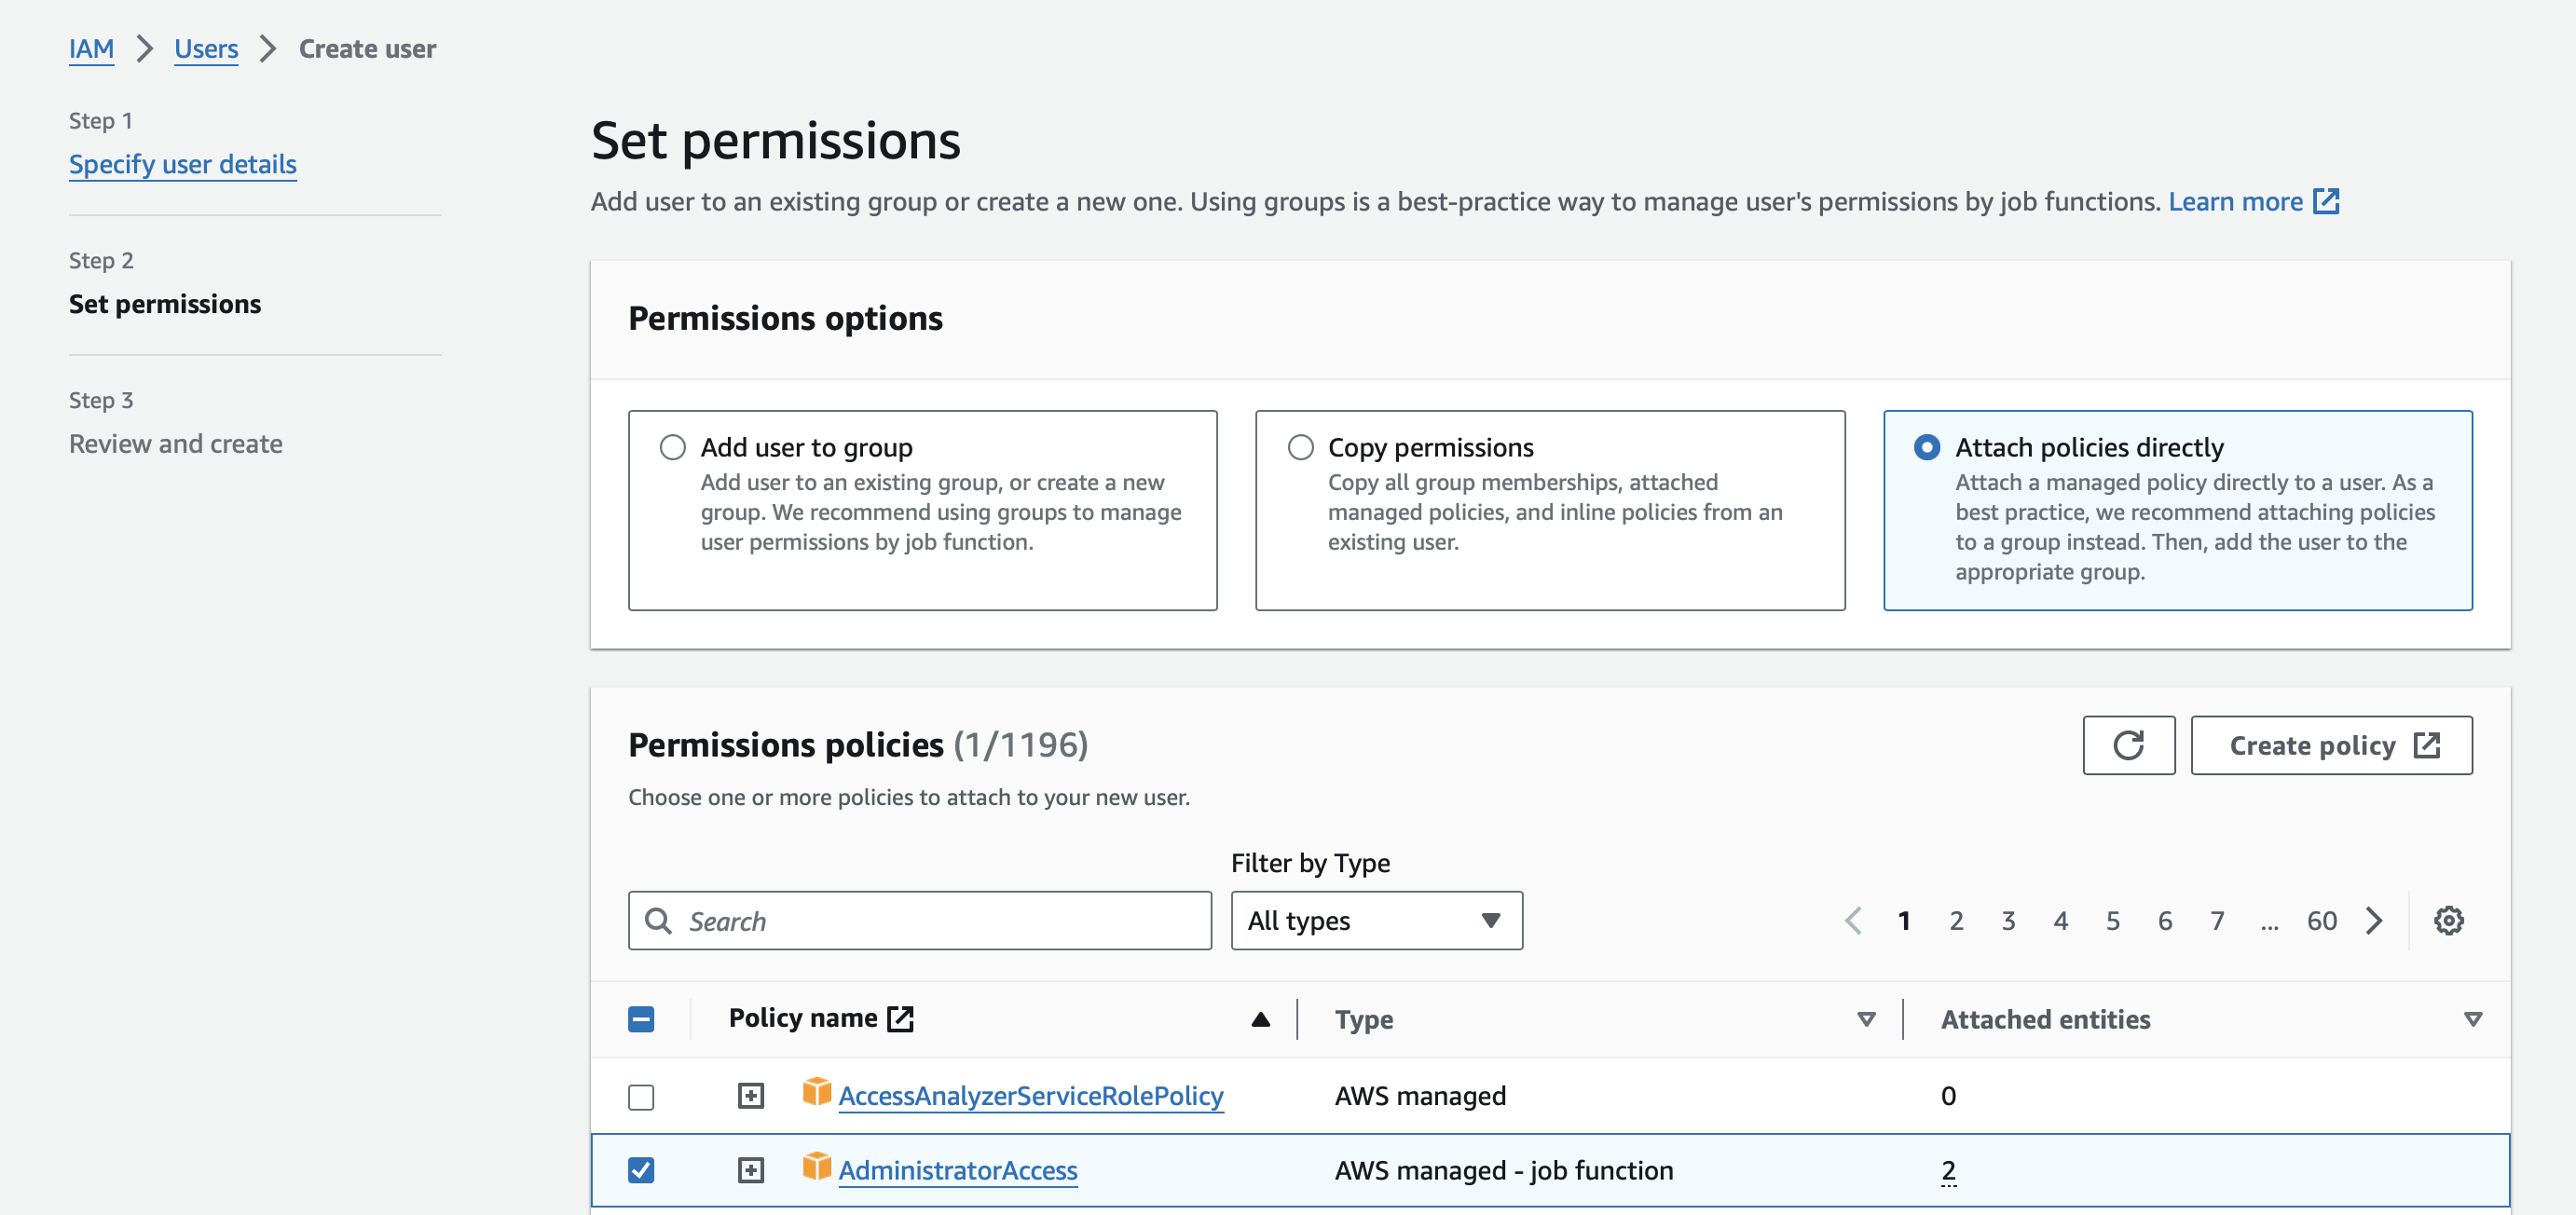Go to page 4 of policies
Viewport: 2576px width, 1215px height.
(x=2060, y=920)
